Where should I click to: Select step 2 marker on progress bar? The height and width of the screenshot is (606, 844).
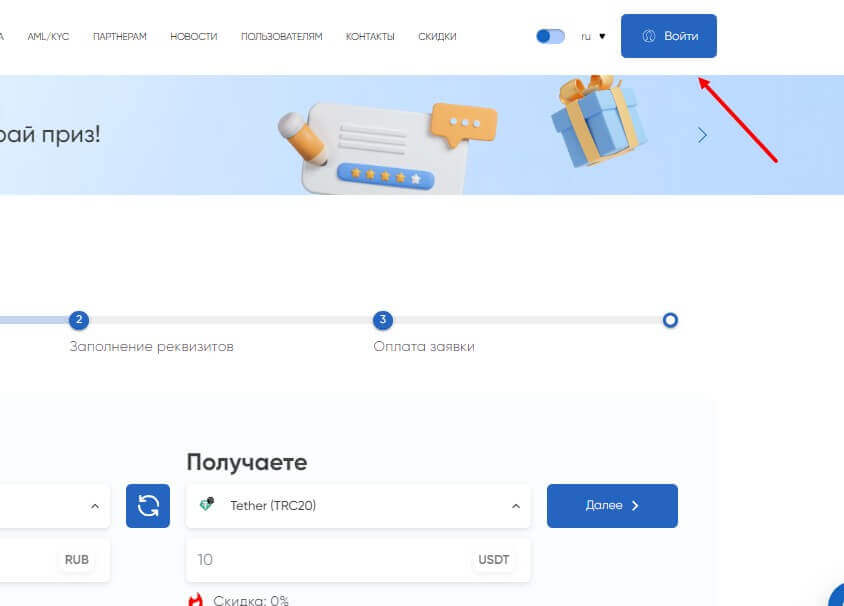(x=79, y=320)
